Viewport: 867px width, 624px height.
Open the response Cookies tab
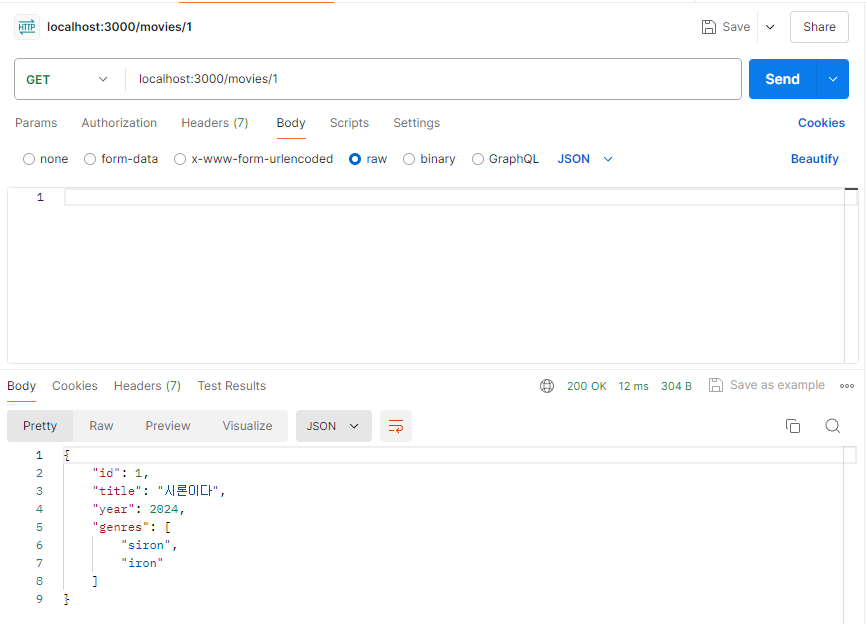coord(75,386)
